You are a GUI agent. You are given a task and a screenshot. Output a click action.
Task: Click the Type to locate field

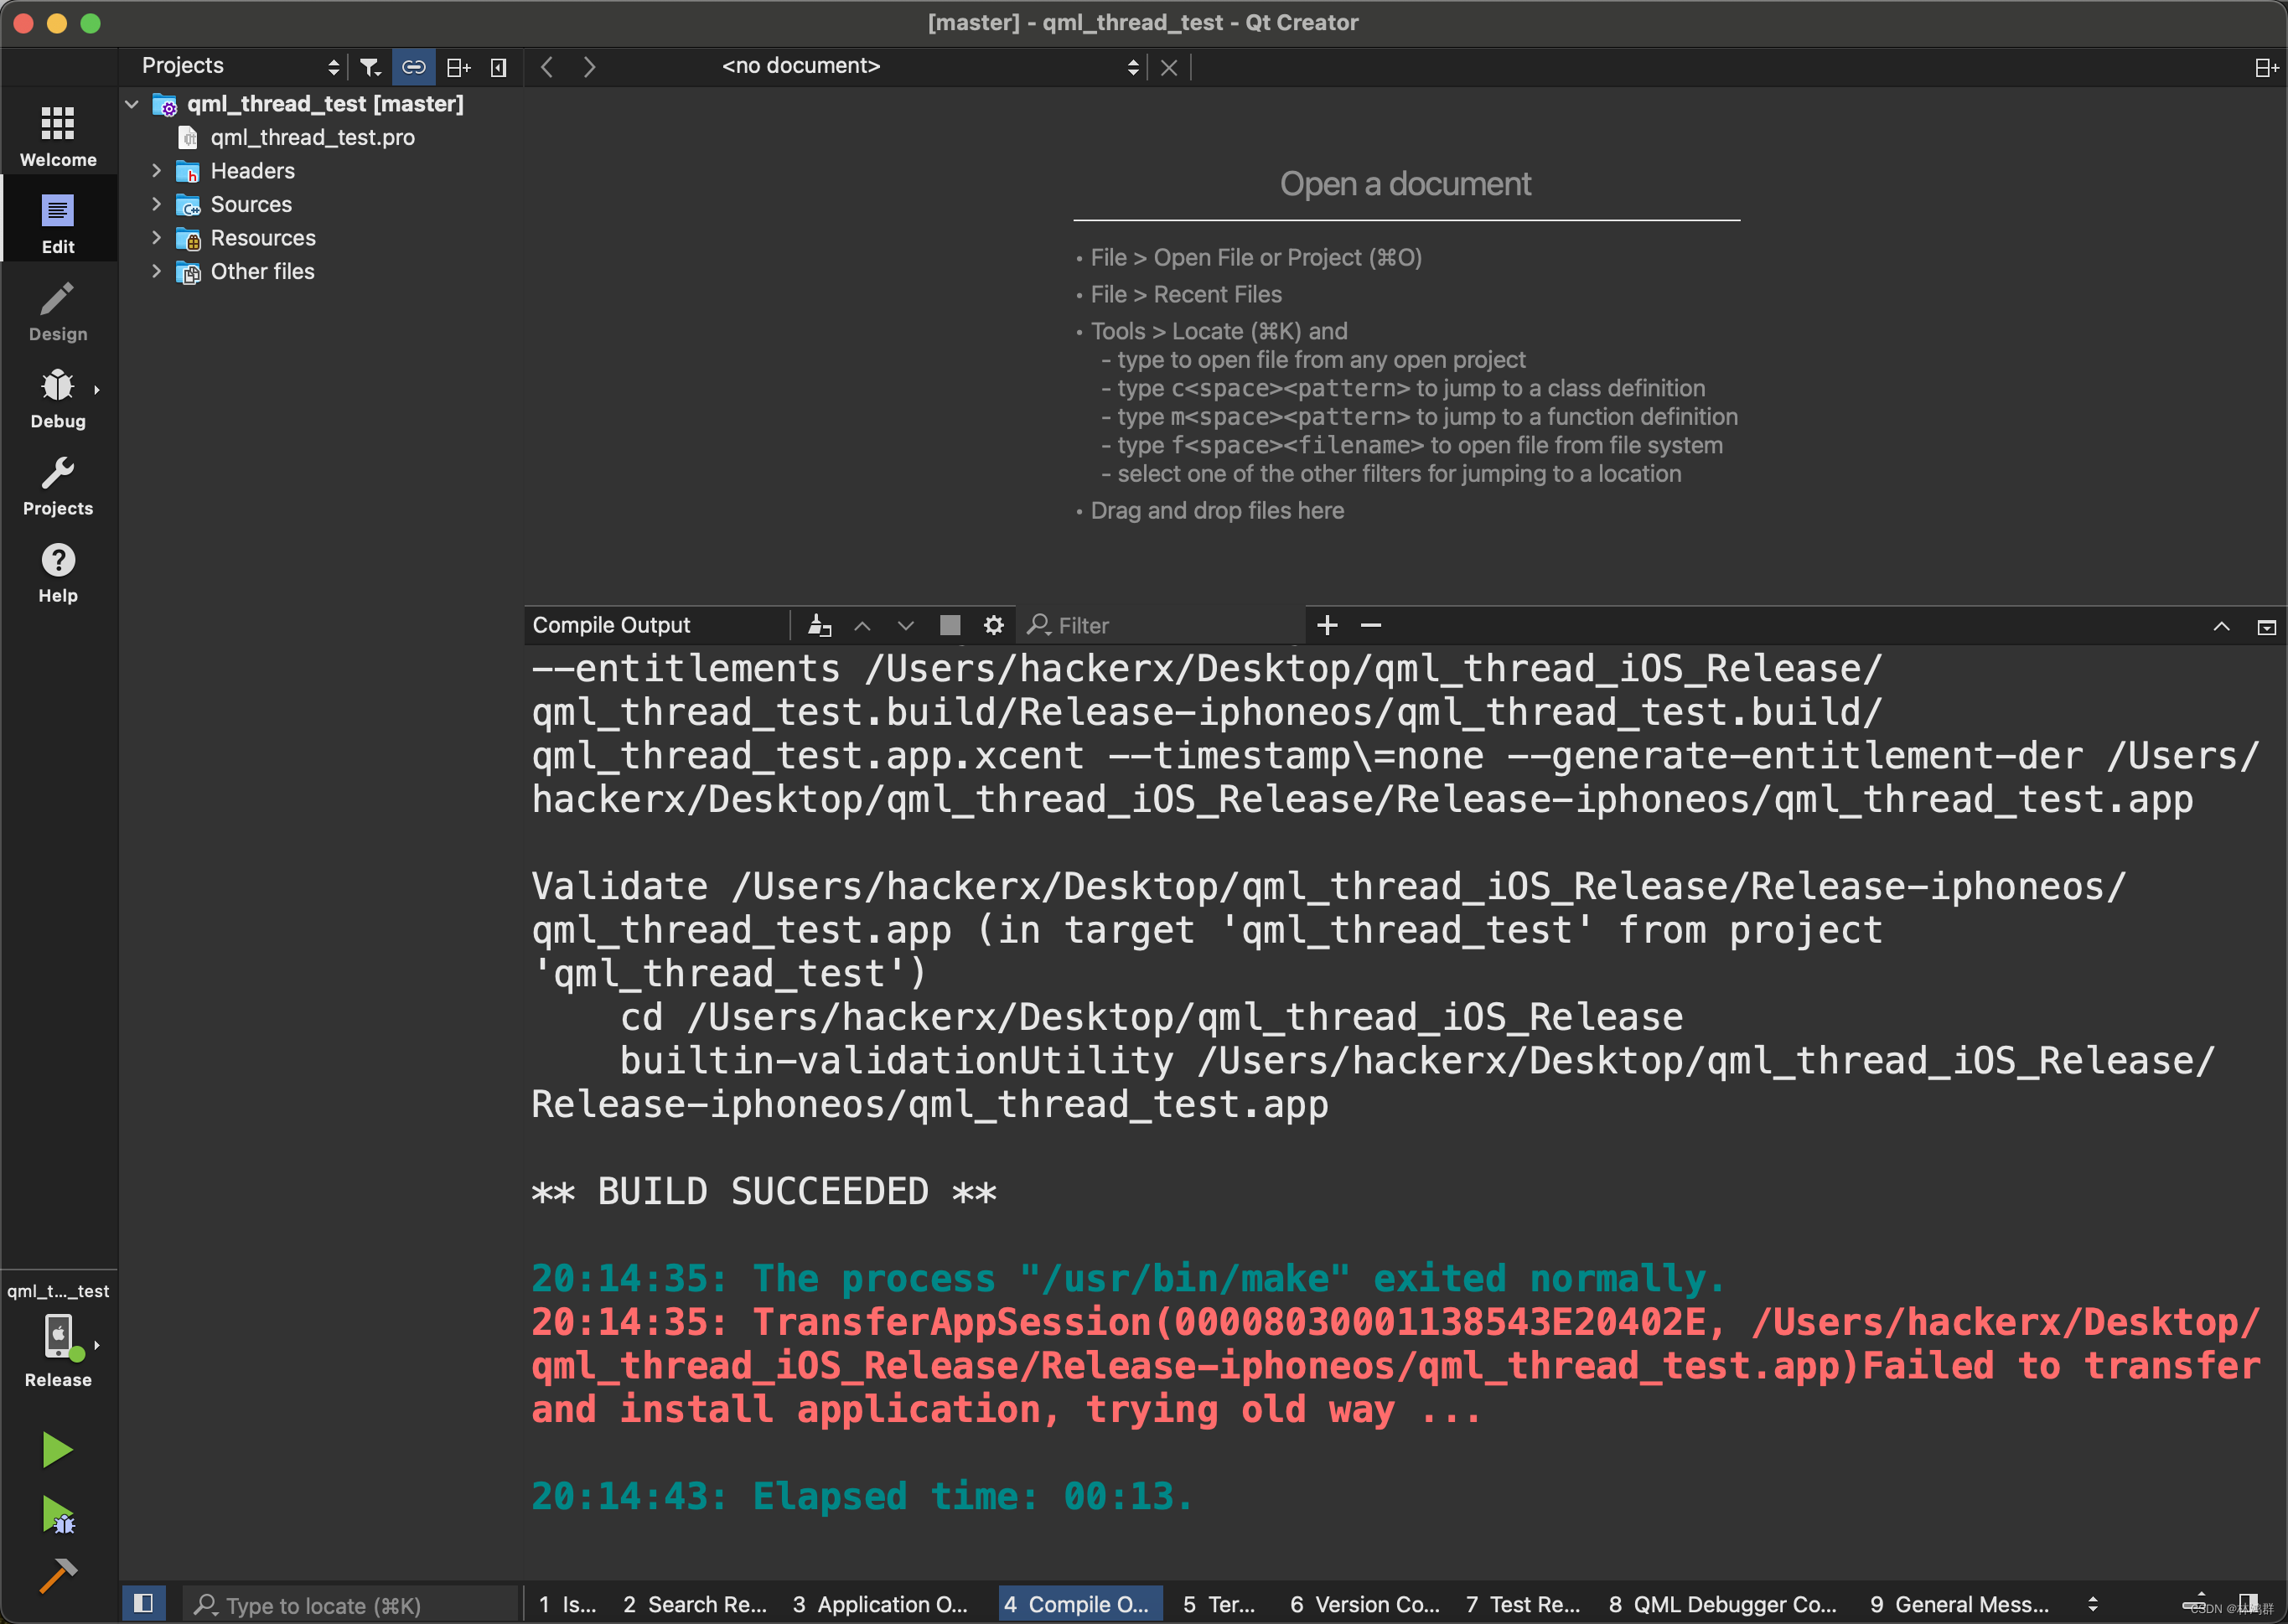(350, 1604)
